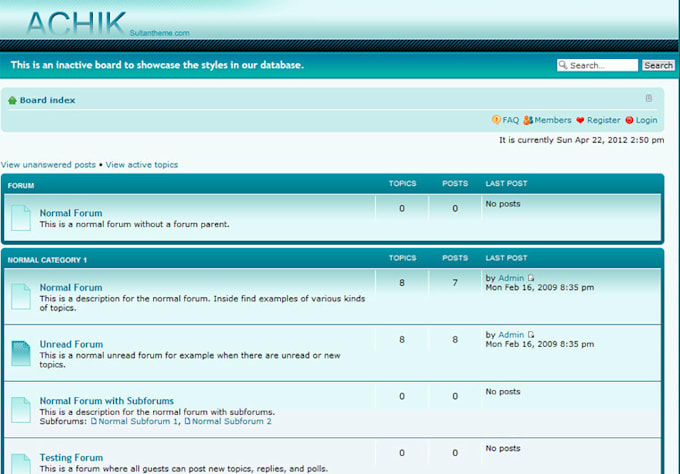
Task: Open the Members list link
Action: point(552,120)
